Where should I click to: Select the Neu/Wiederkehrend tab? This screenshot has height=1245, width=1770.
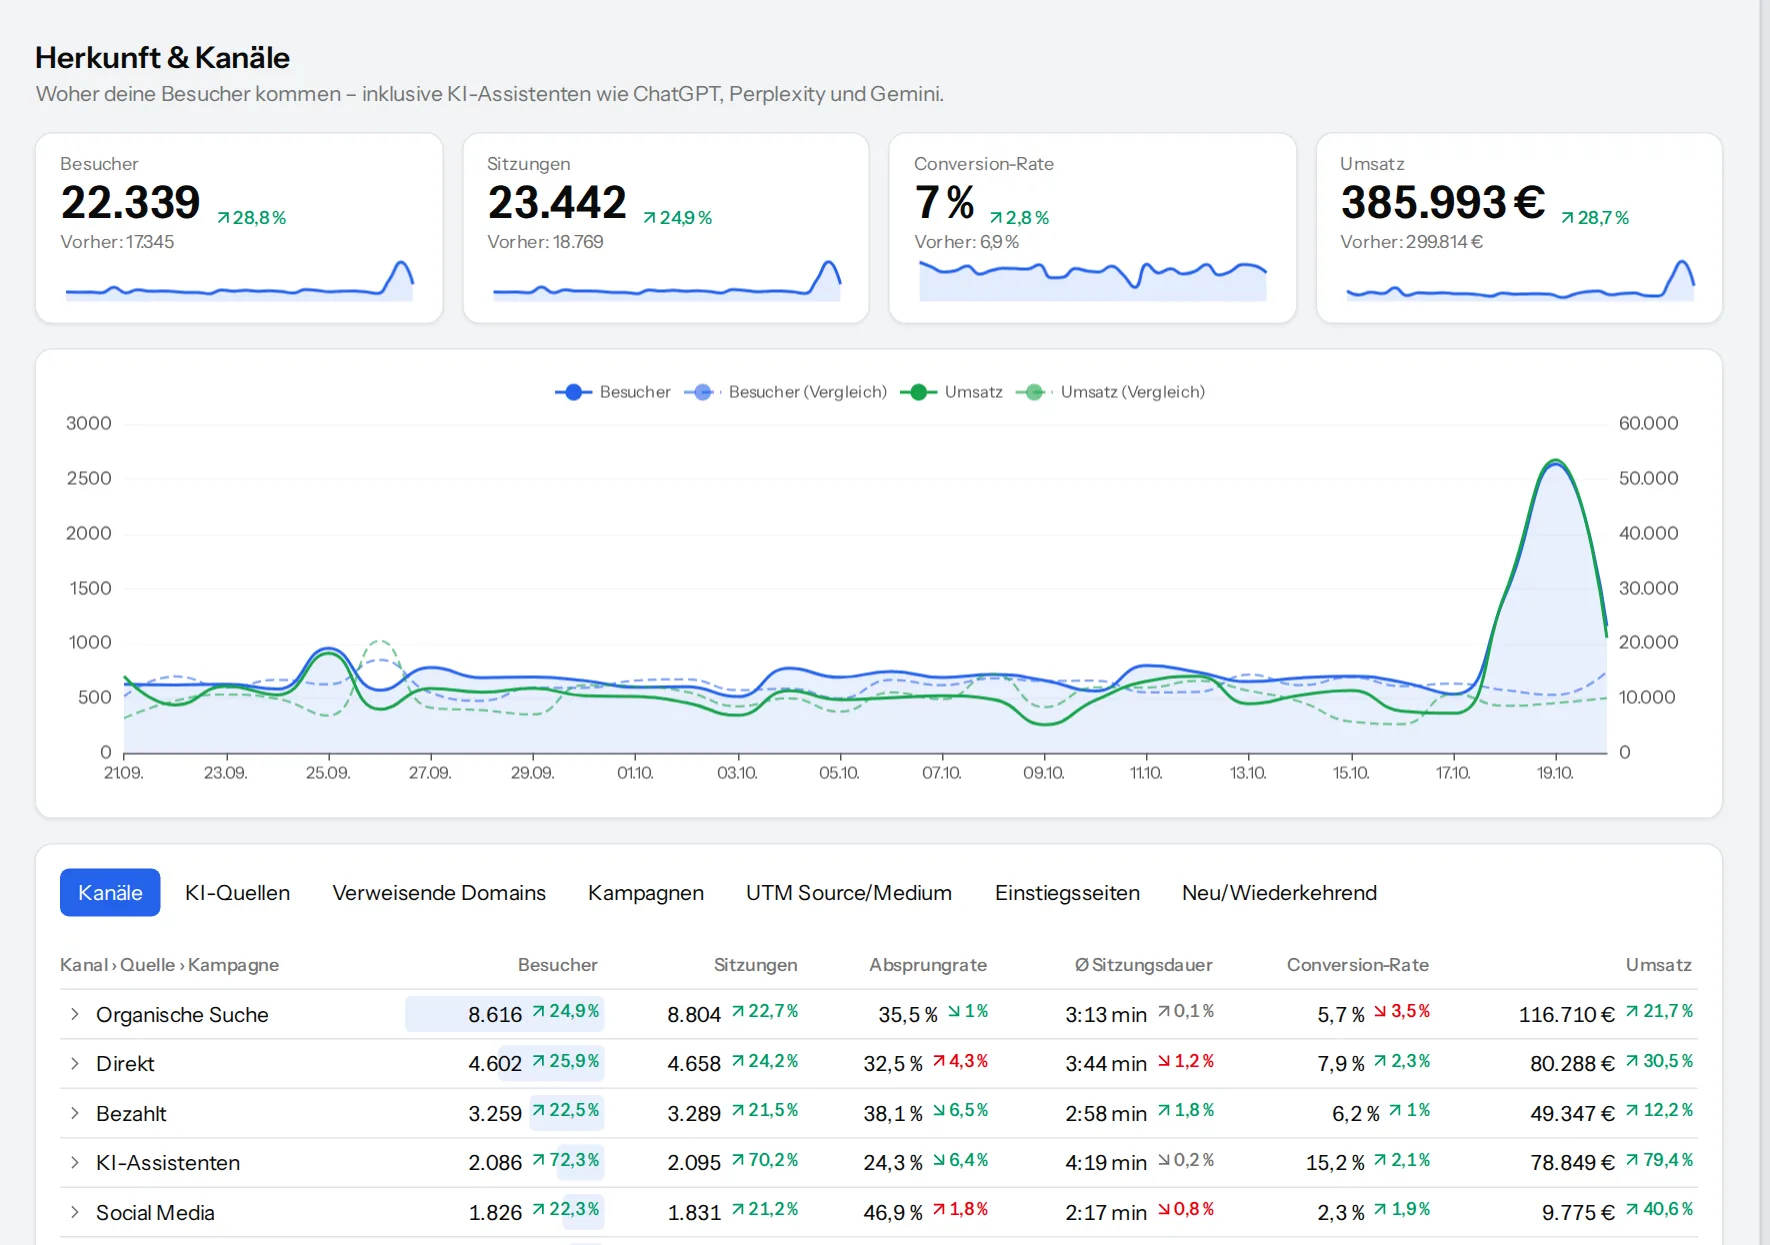[1279, 892]
